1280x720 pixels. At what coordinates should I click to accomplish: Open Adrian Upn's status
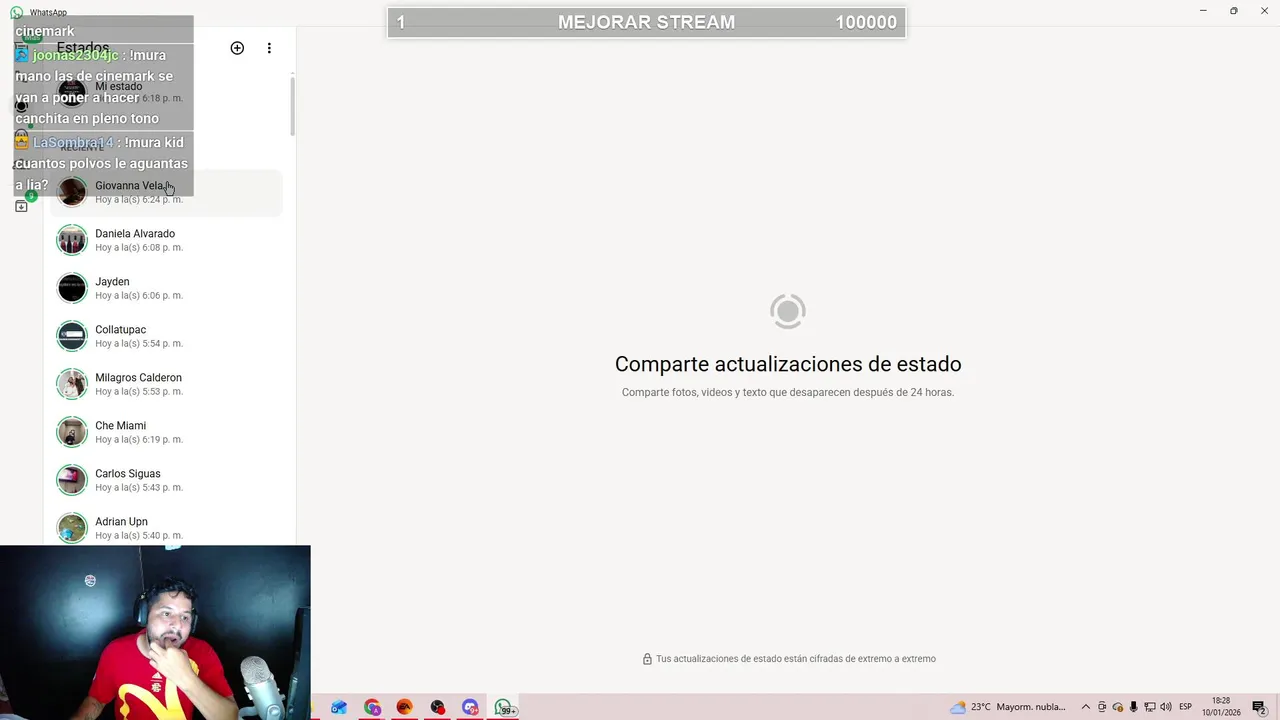pyautogui.click(x=166, y=527)
